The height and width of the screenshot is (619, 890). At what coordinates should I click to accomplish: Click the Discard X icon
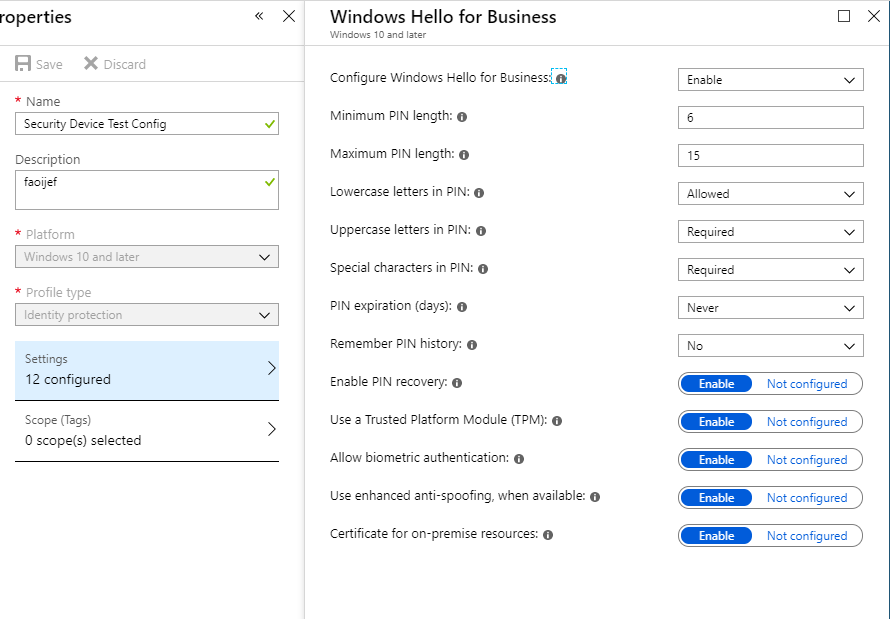coord(91,64)
